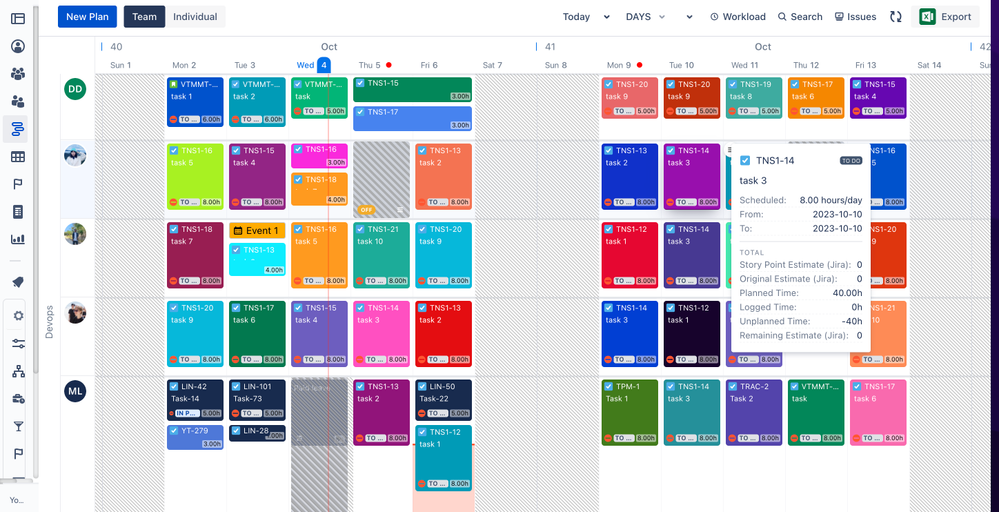Screen dimensions: 999x512
Task: Switch to the Individual tab
Action: [195, 17]
